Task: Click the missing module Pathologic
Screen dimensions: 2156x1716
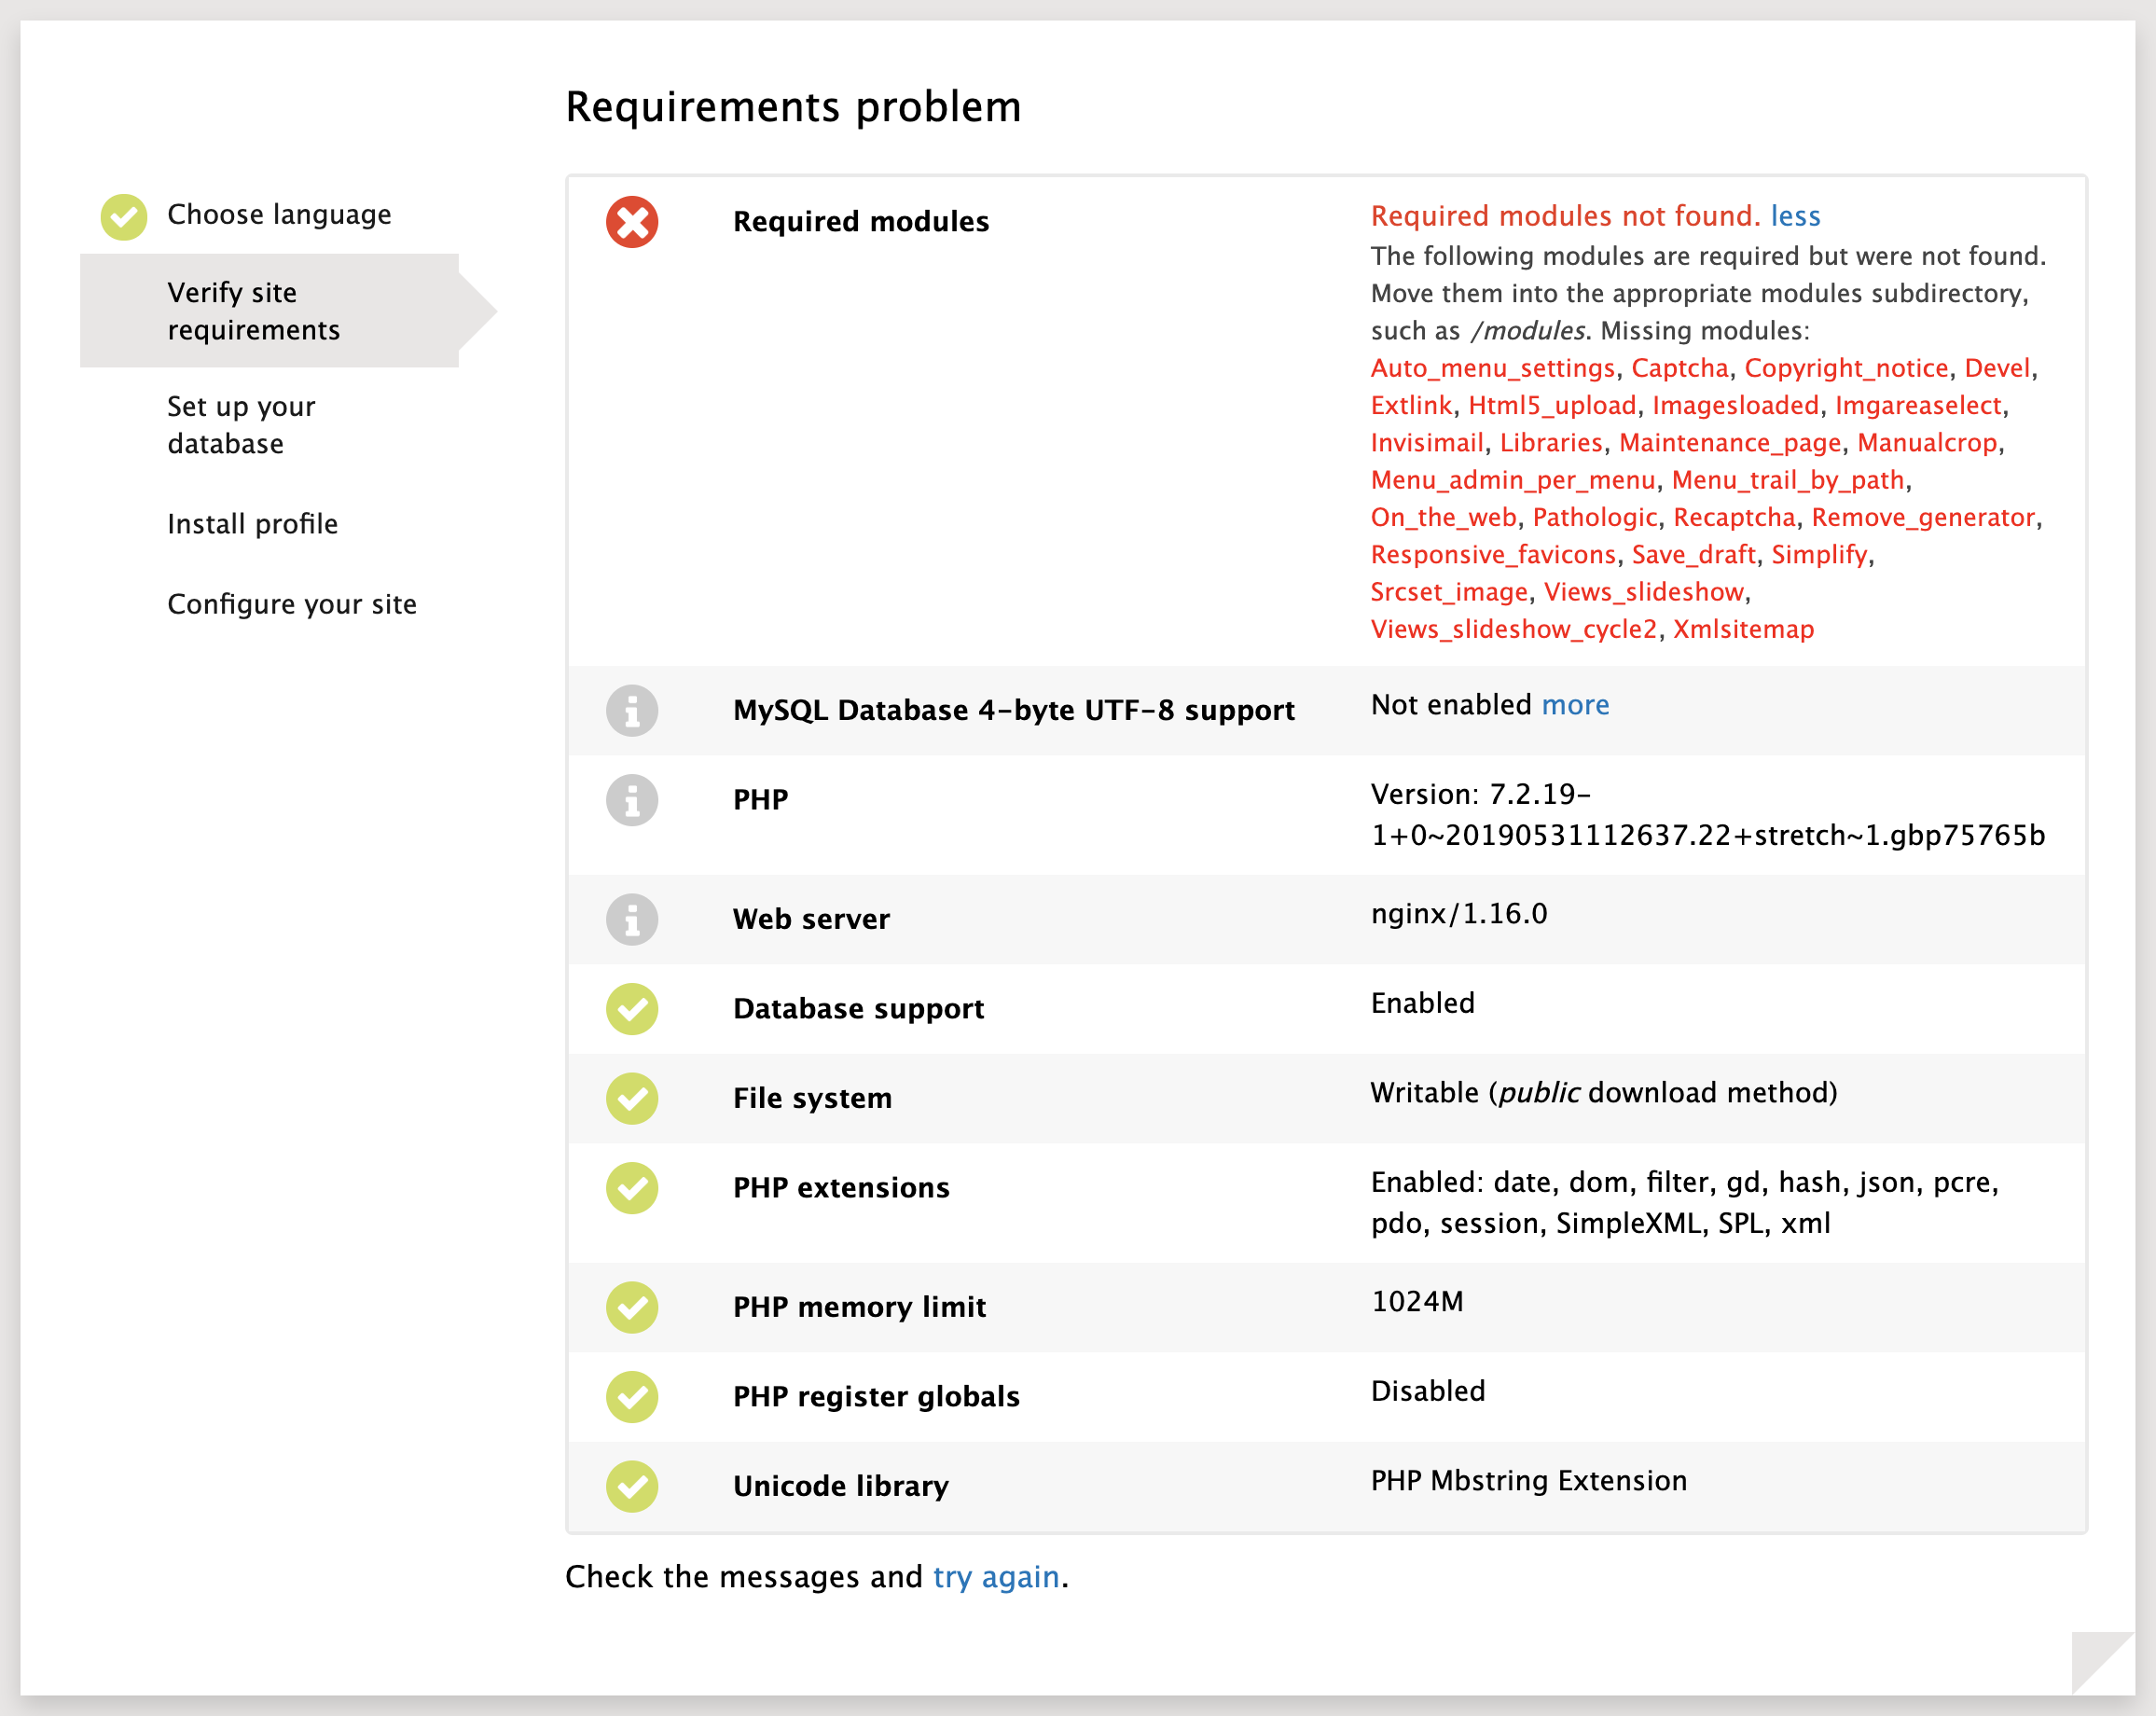Action: point(1595,517)
